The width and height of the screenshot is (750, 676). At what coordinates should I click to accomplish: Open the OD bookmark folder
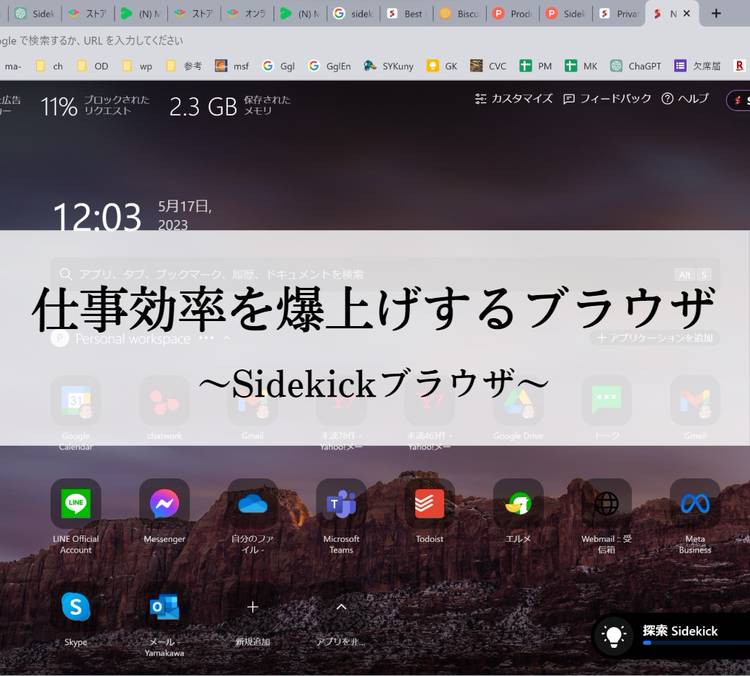pyautogui.click(x=93, y=66)
